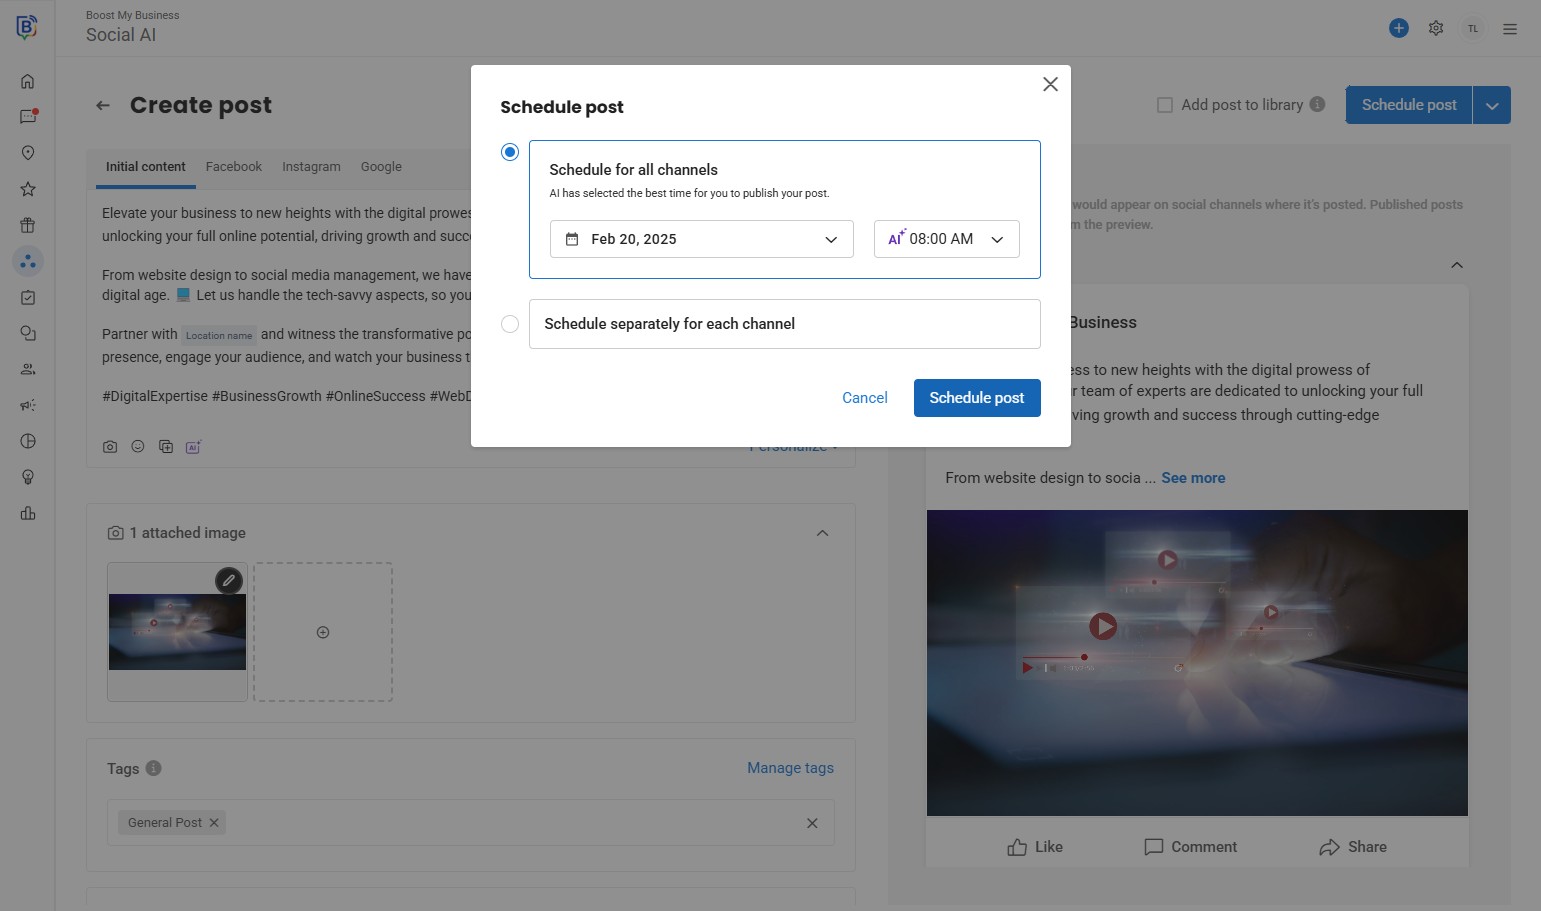Collapse the 1 attached image section

(x=822, y=533)
